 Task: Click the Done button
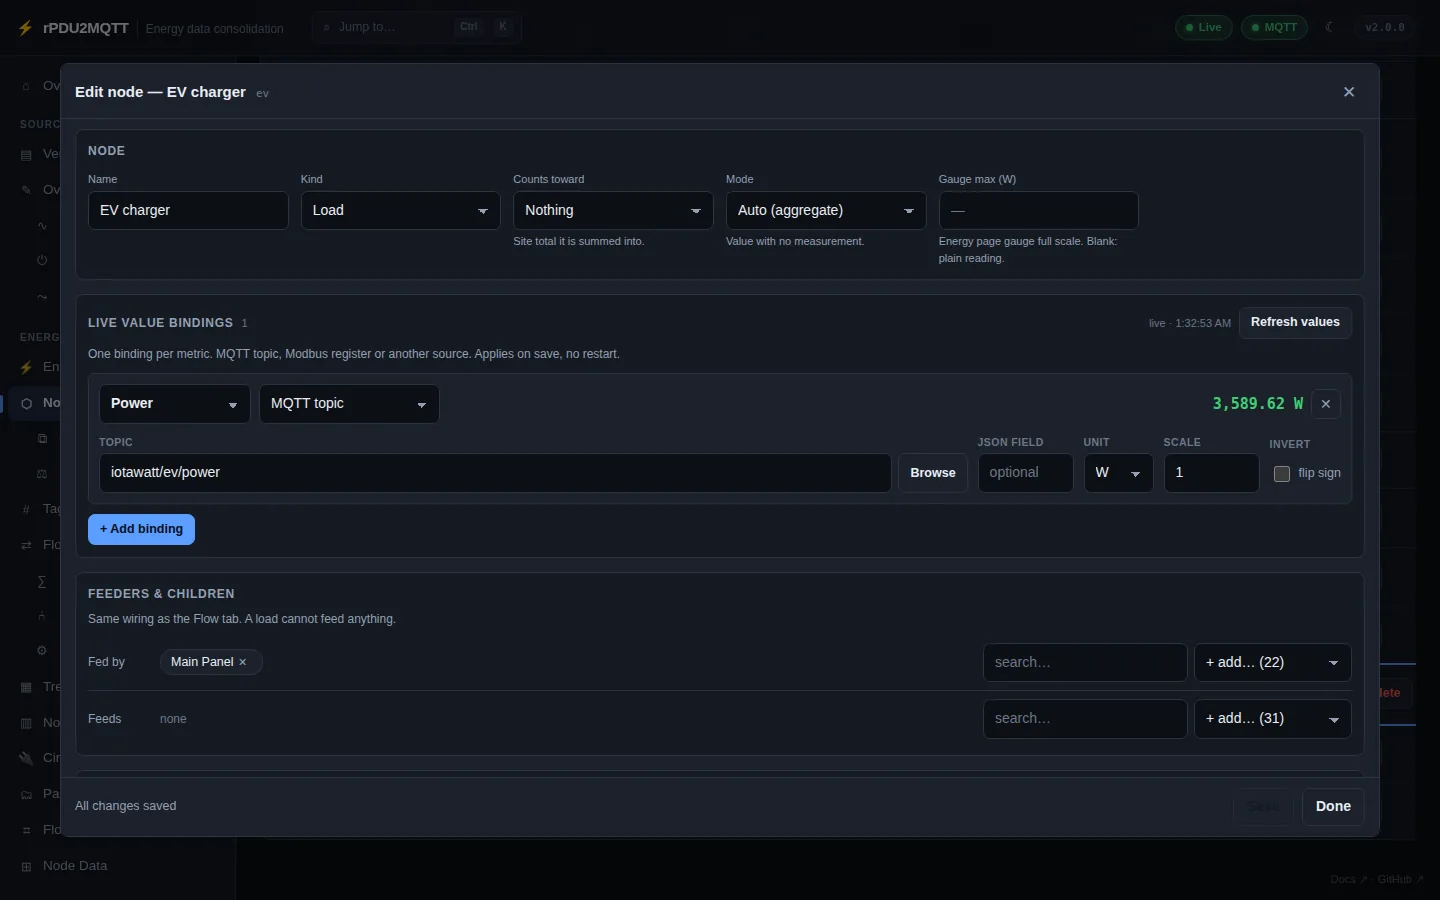[1333, 806]
